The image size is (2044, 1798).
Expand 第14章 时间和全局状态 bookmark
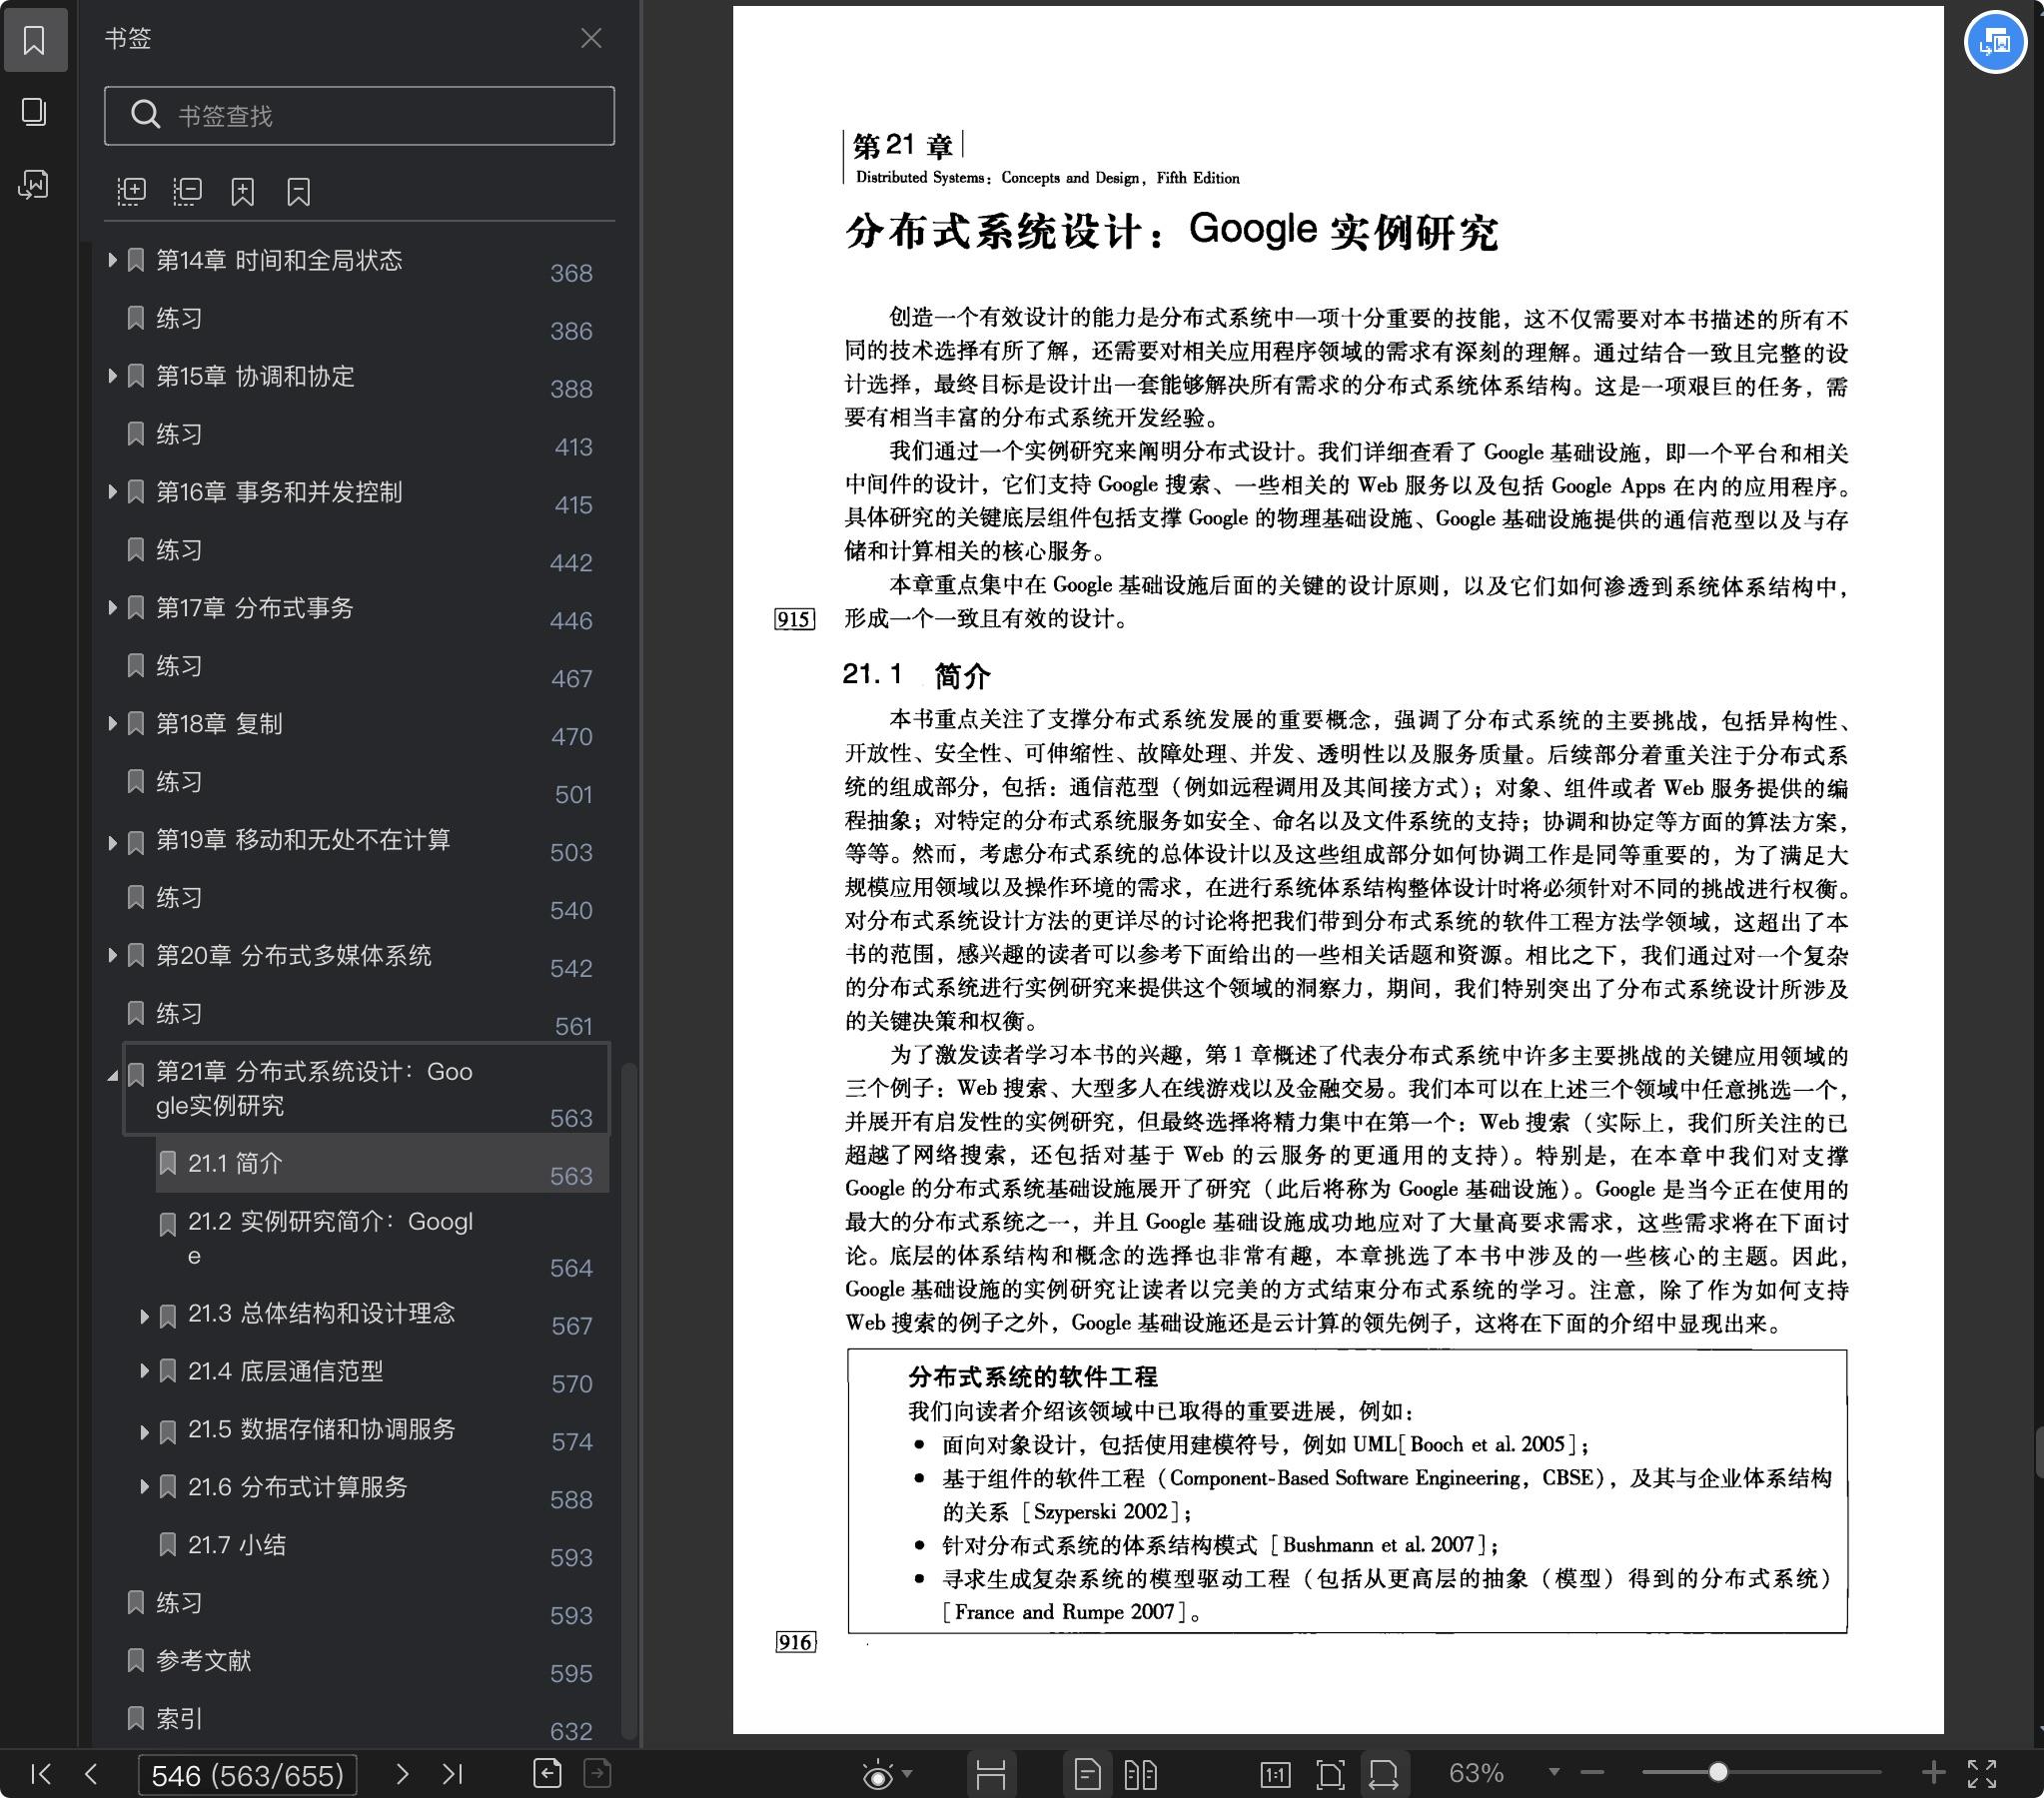[112, 260]
